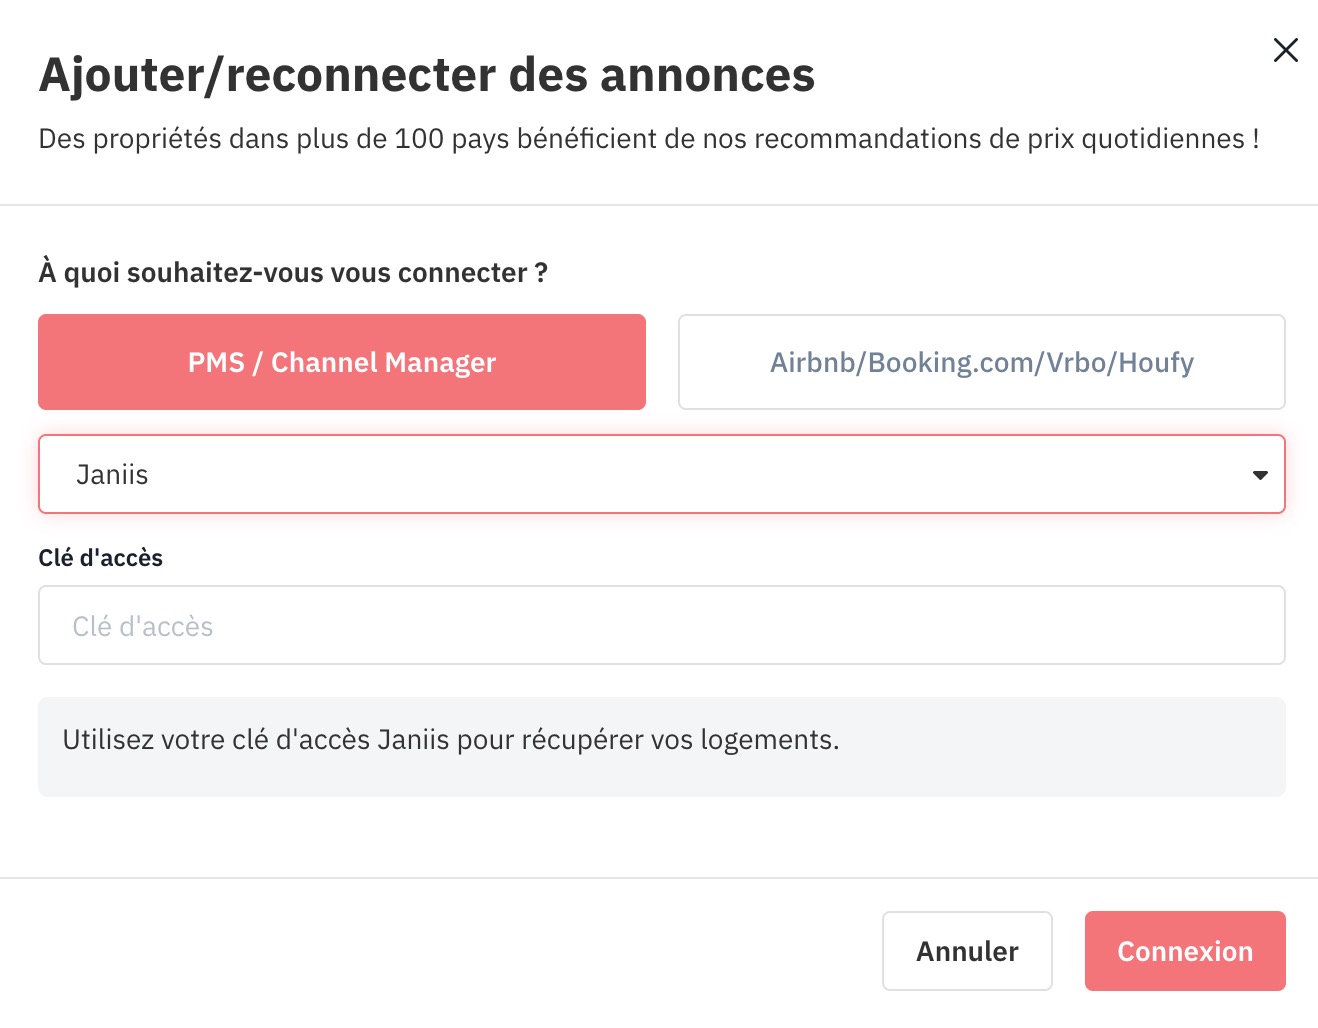Click the Annuler button
This screenshot has width=1318, height=1028.
[x=967, y=951]
